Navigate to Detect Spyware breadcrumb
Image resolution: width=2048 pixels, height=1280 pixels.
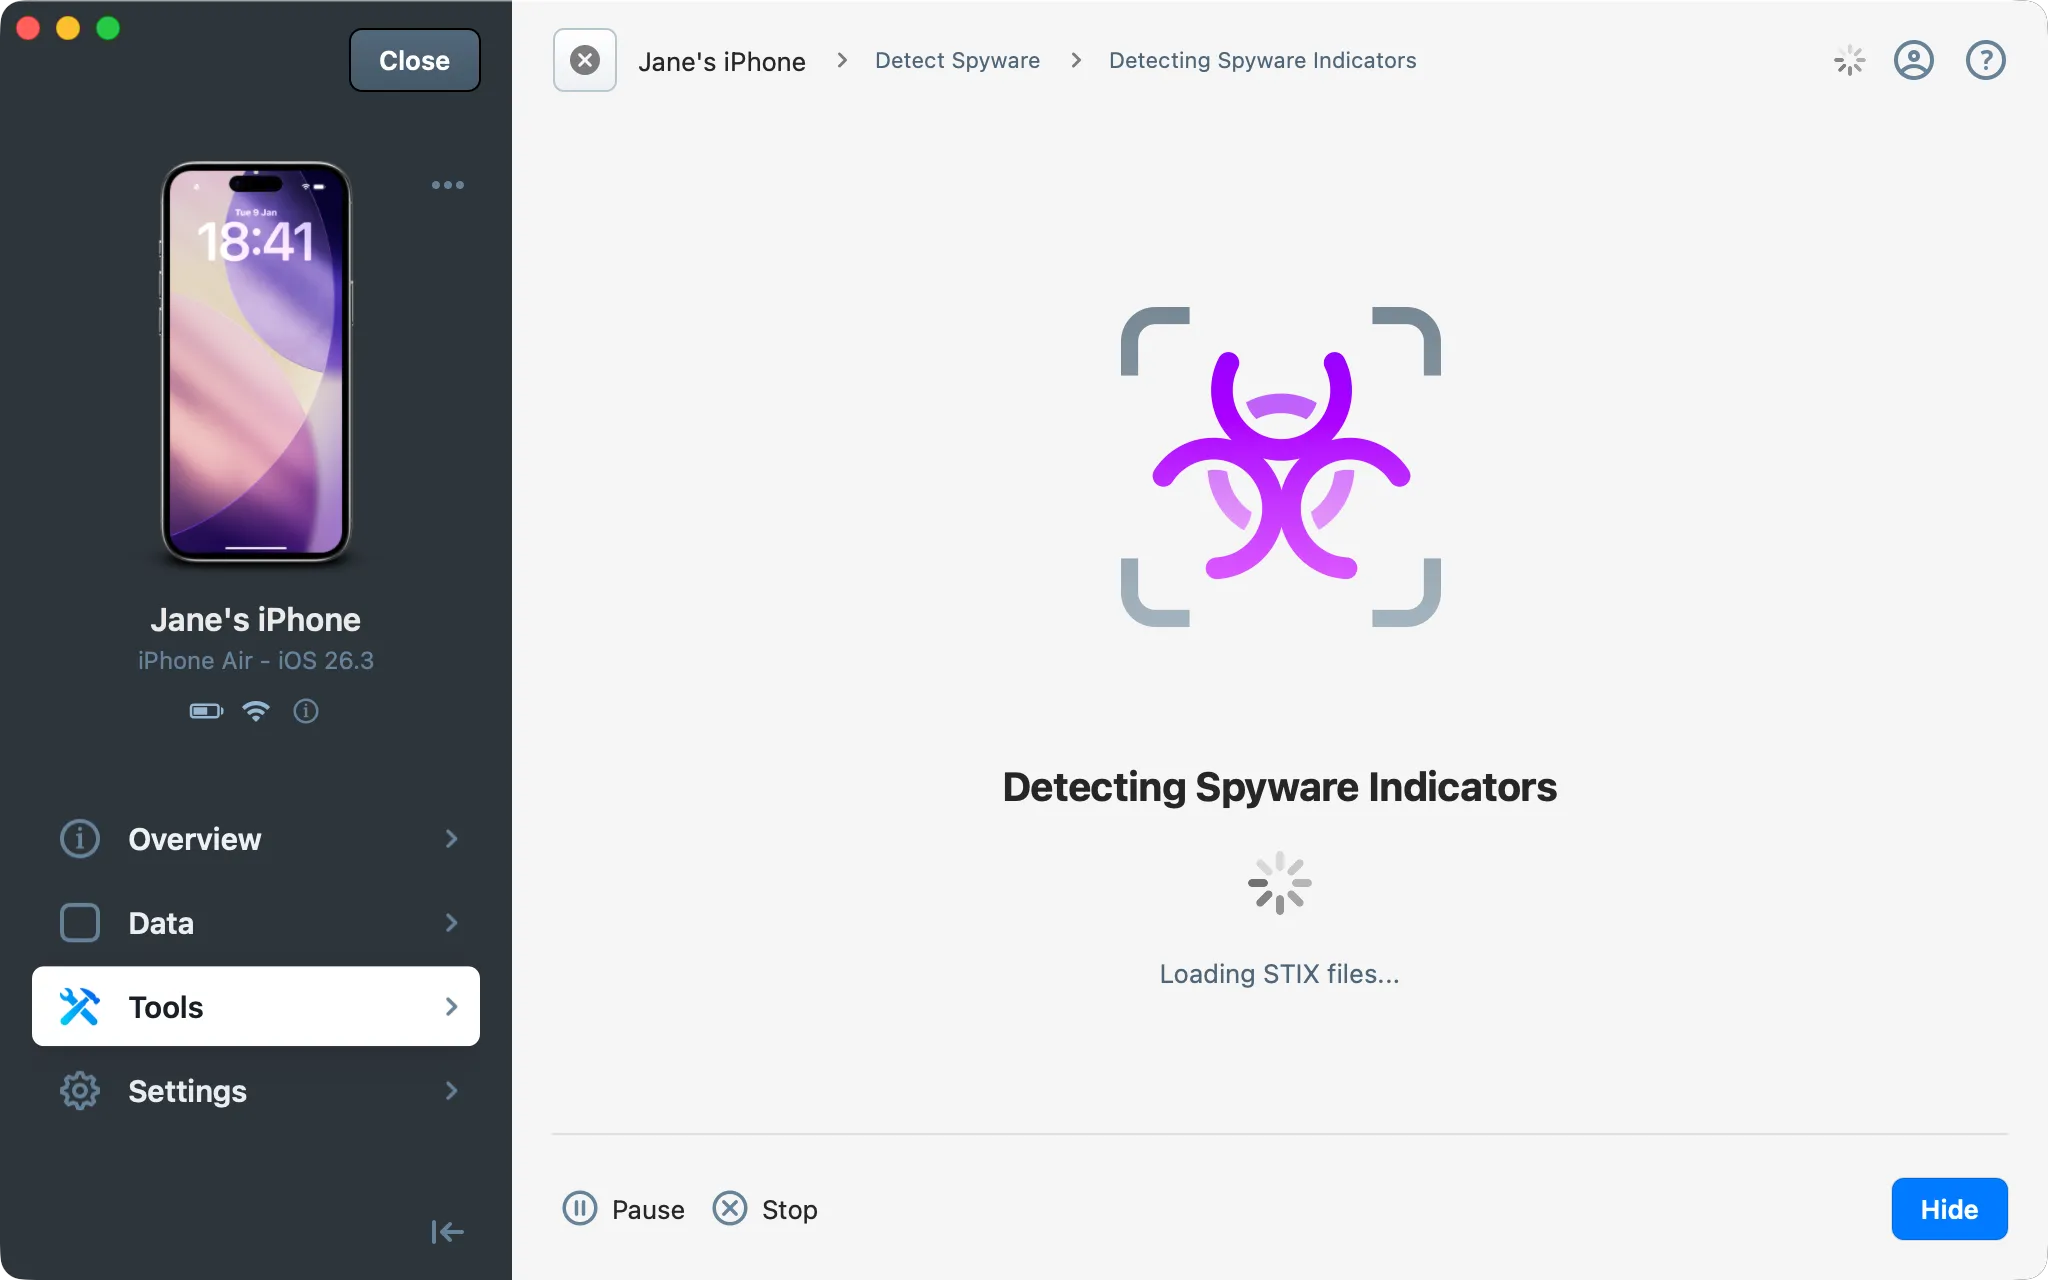[x=957, y=60]
